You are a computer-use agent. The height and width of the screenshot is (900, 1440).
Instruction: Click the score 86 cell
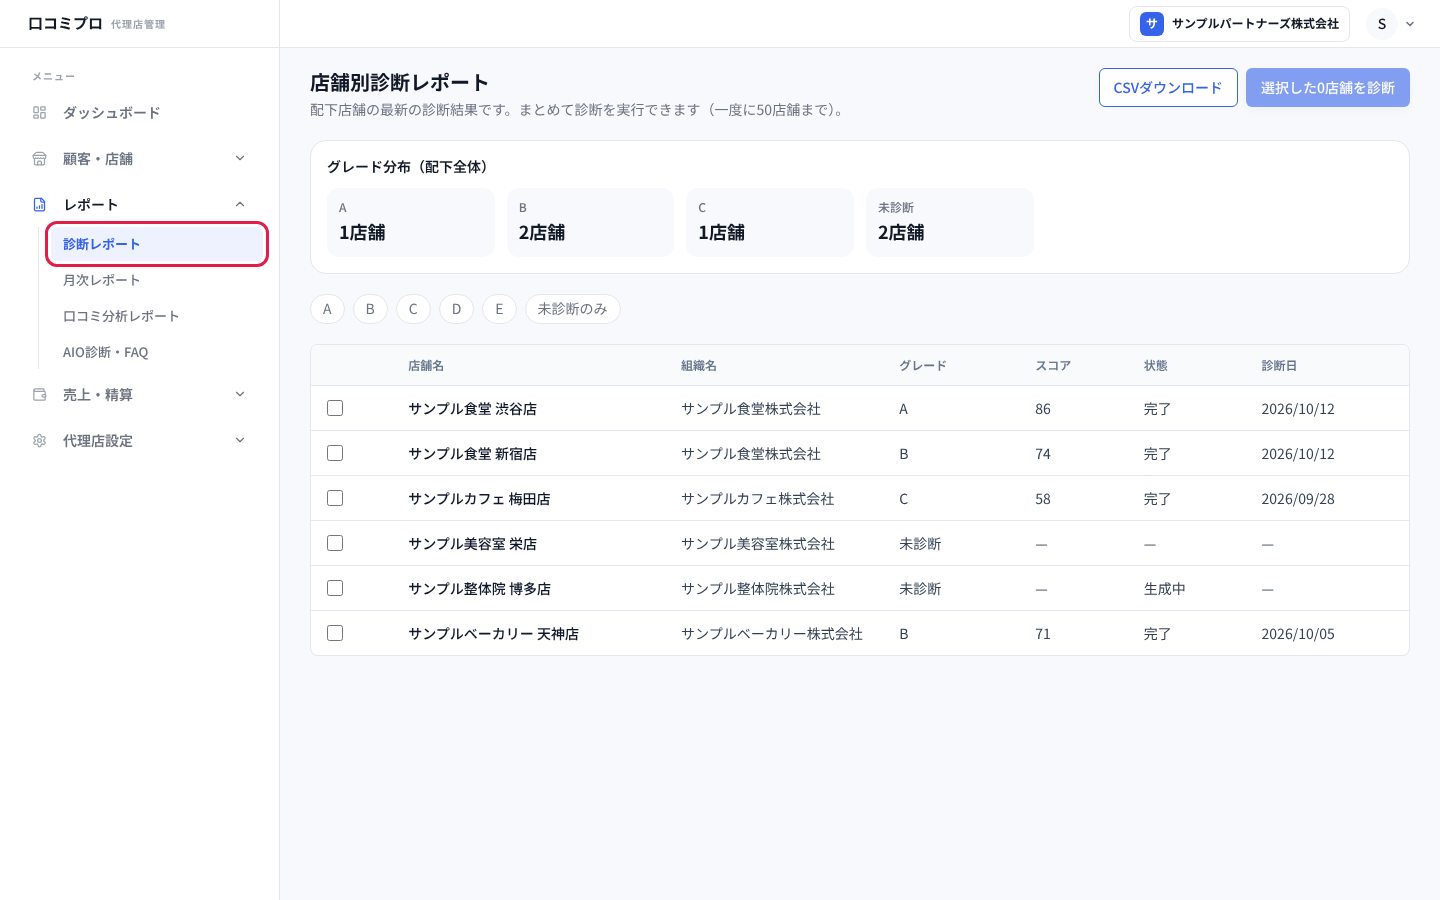pyautogui.click(x=1043, y=409)
